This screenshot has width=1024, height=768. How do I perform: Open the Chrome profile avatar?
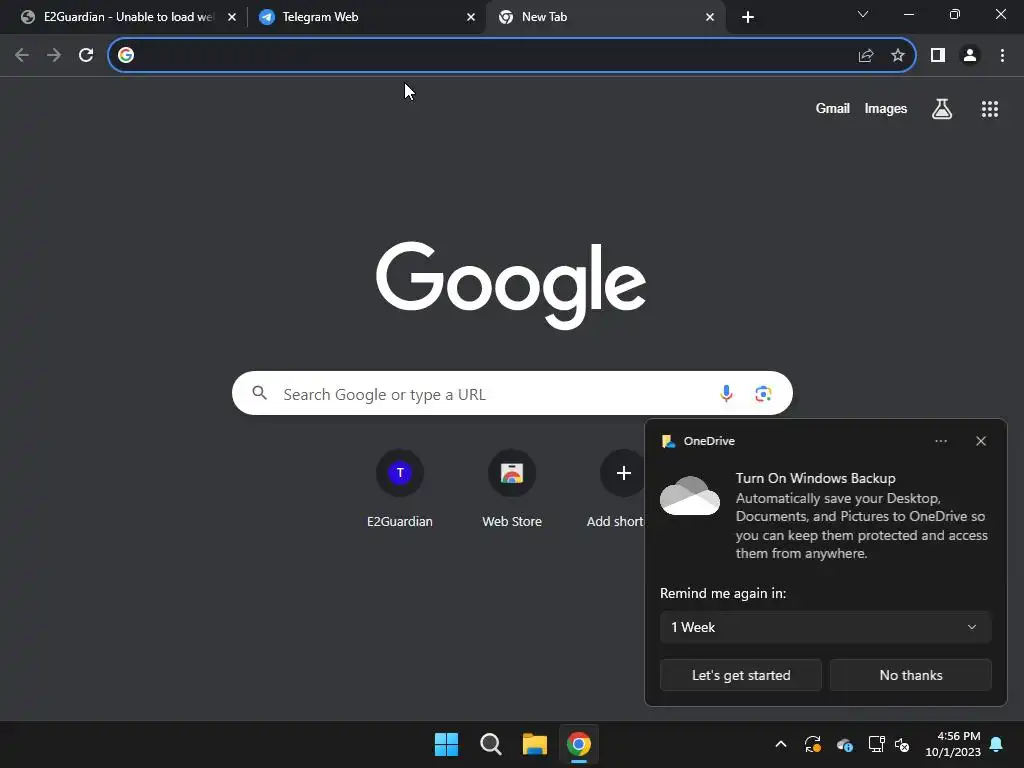pyautogui.click(x=970, y=55)
